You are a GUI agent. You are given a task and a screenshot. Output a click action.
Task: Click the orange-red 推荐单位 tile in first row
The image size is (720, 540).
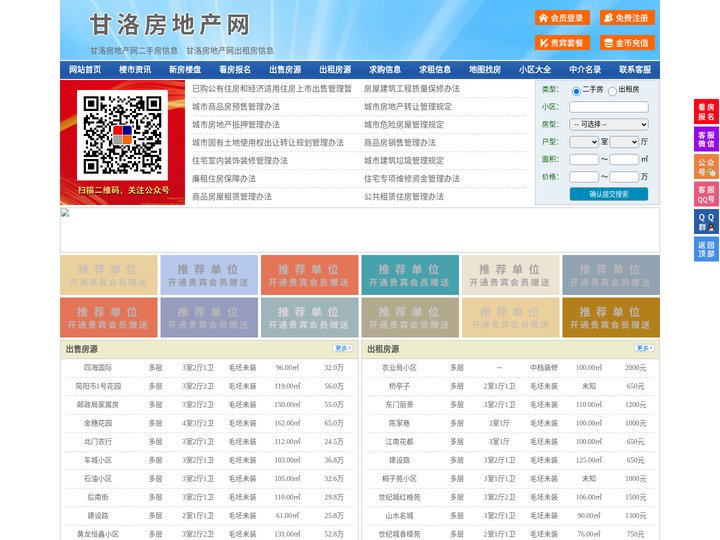(309, 275)
